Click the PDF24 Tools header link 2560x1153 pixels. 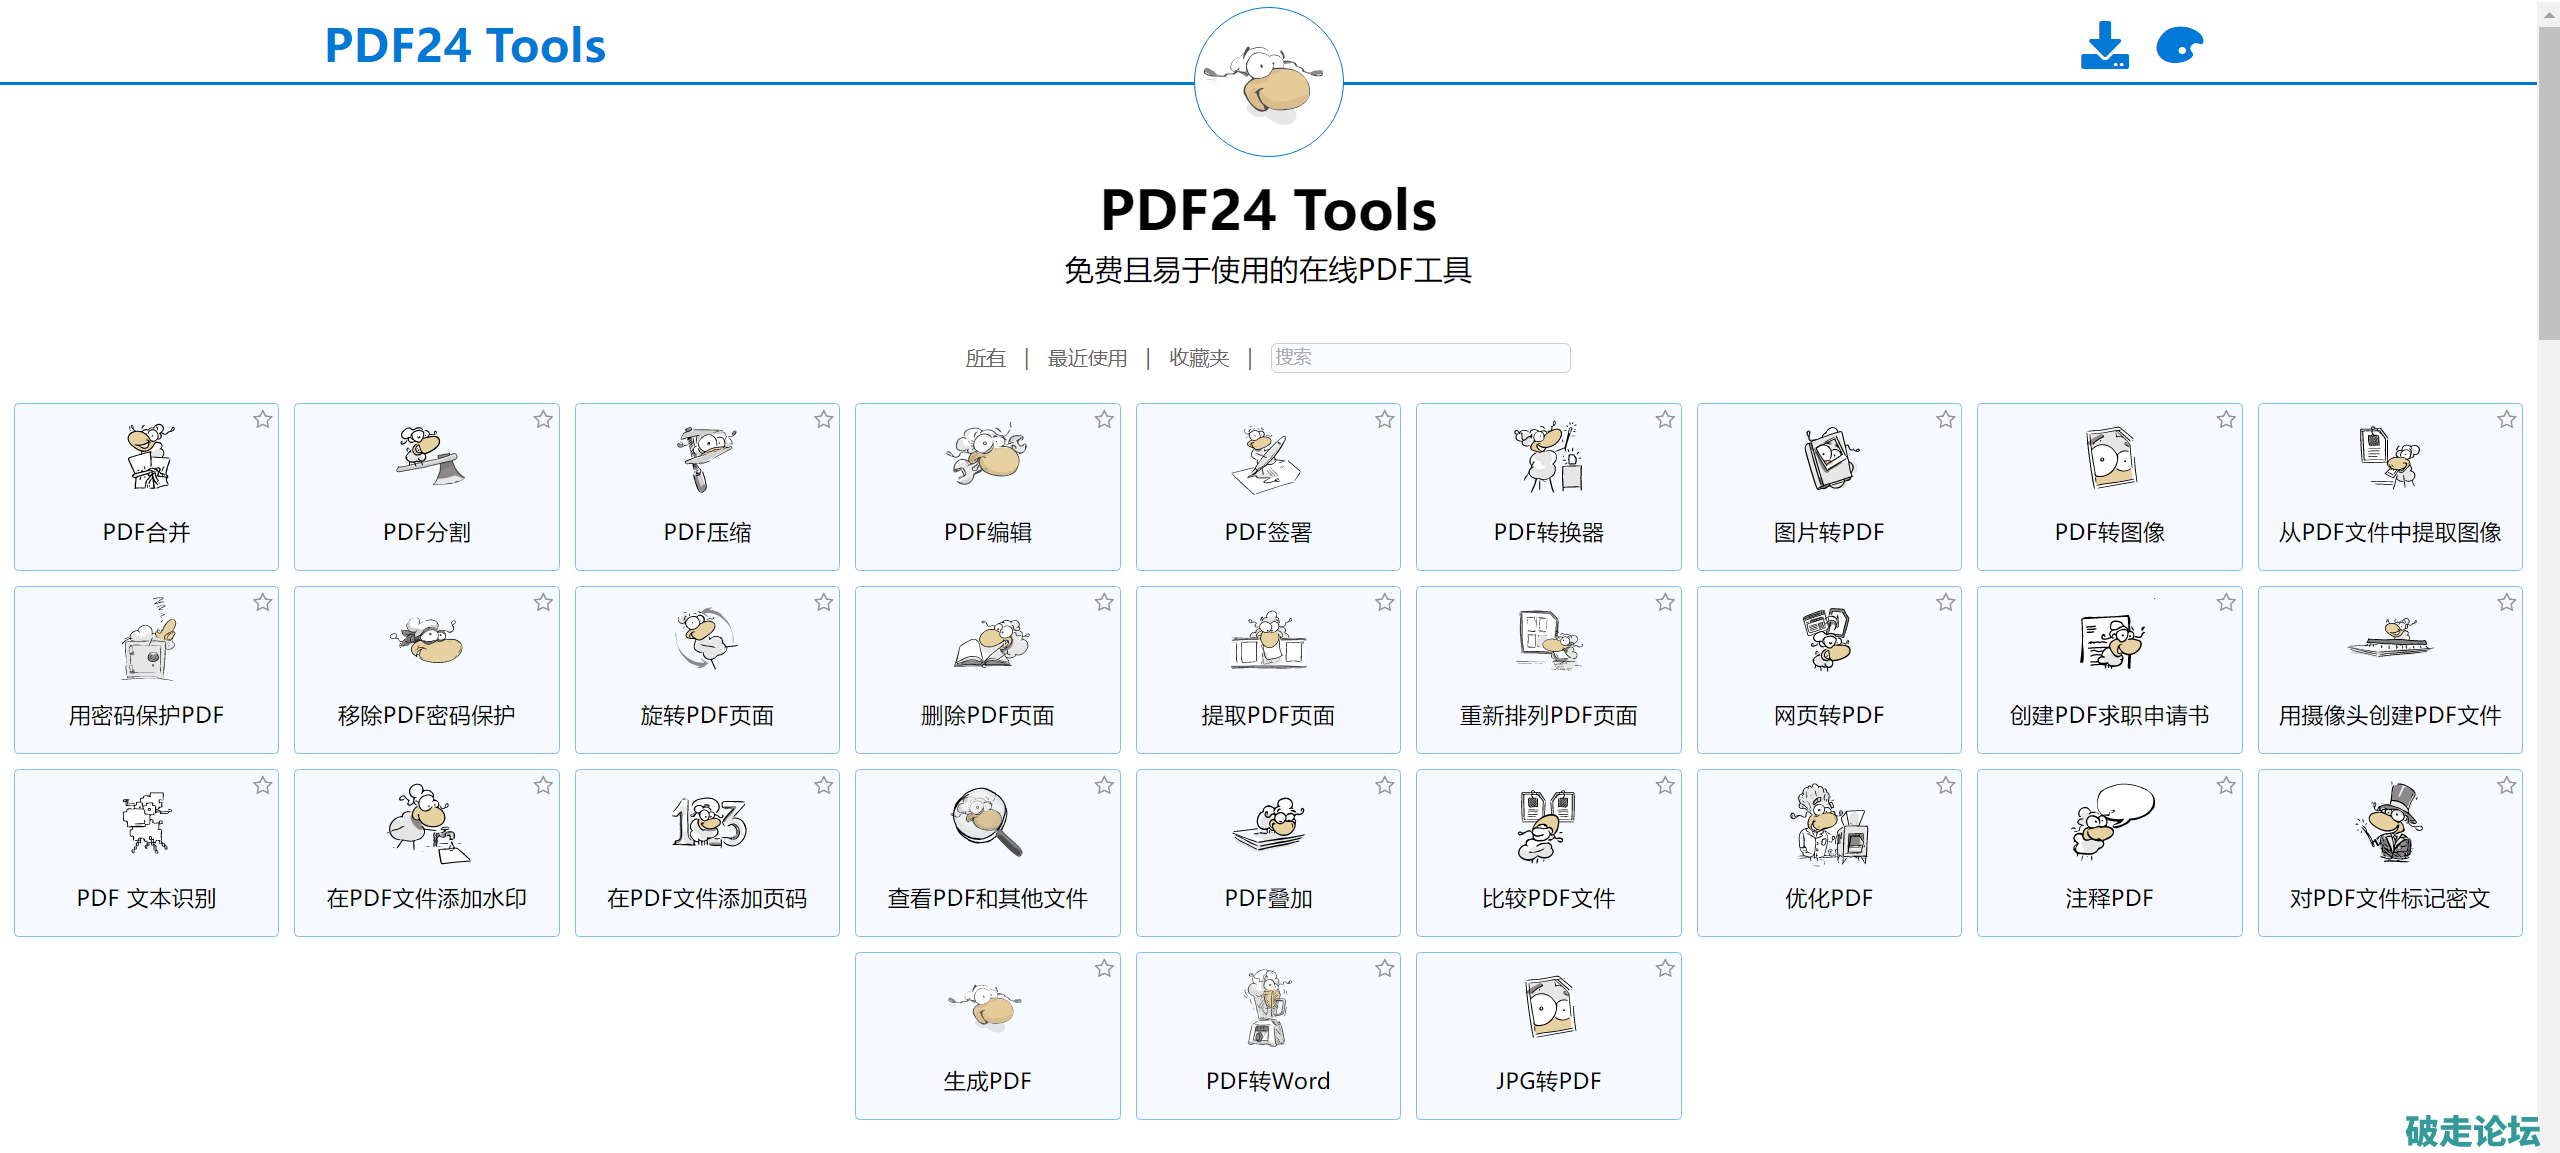(x=465, y=46)
